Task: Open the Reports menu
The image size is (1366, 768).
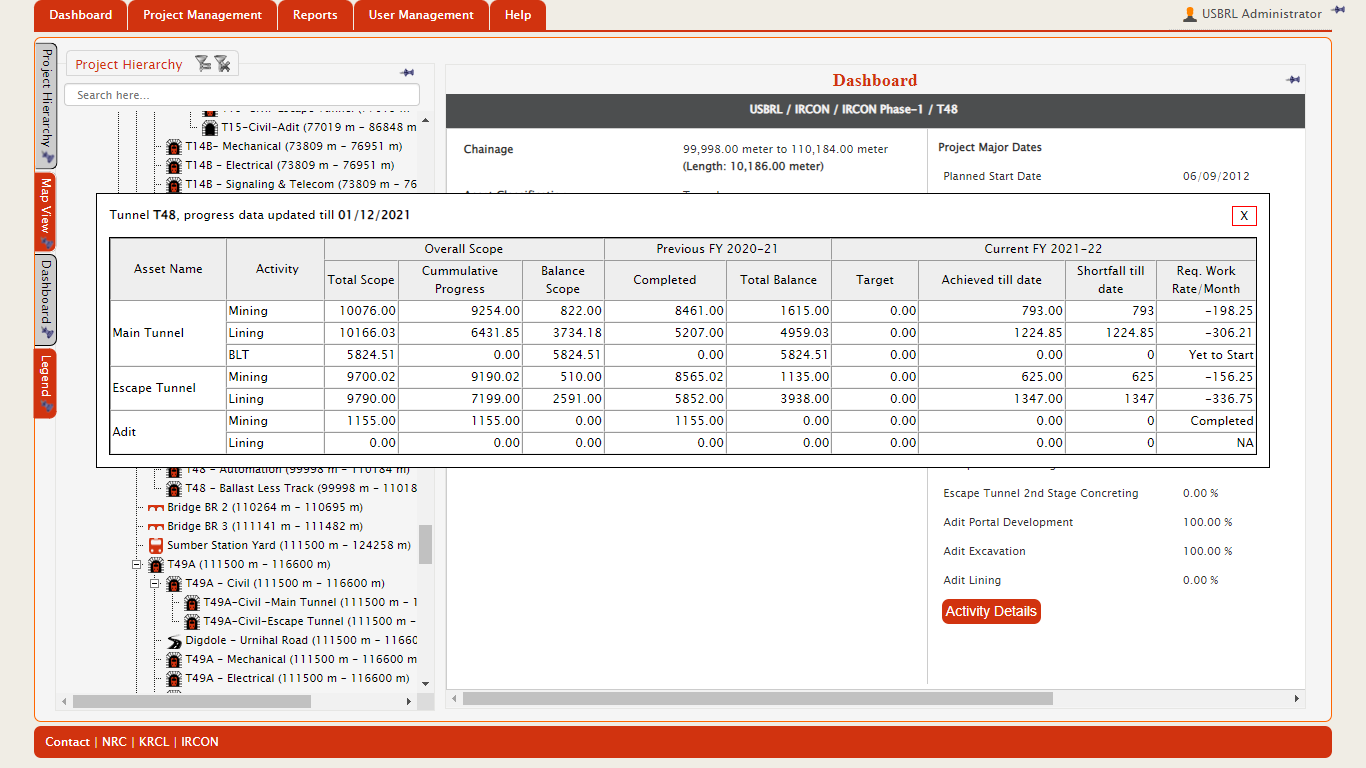Action: [315, 15]
